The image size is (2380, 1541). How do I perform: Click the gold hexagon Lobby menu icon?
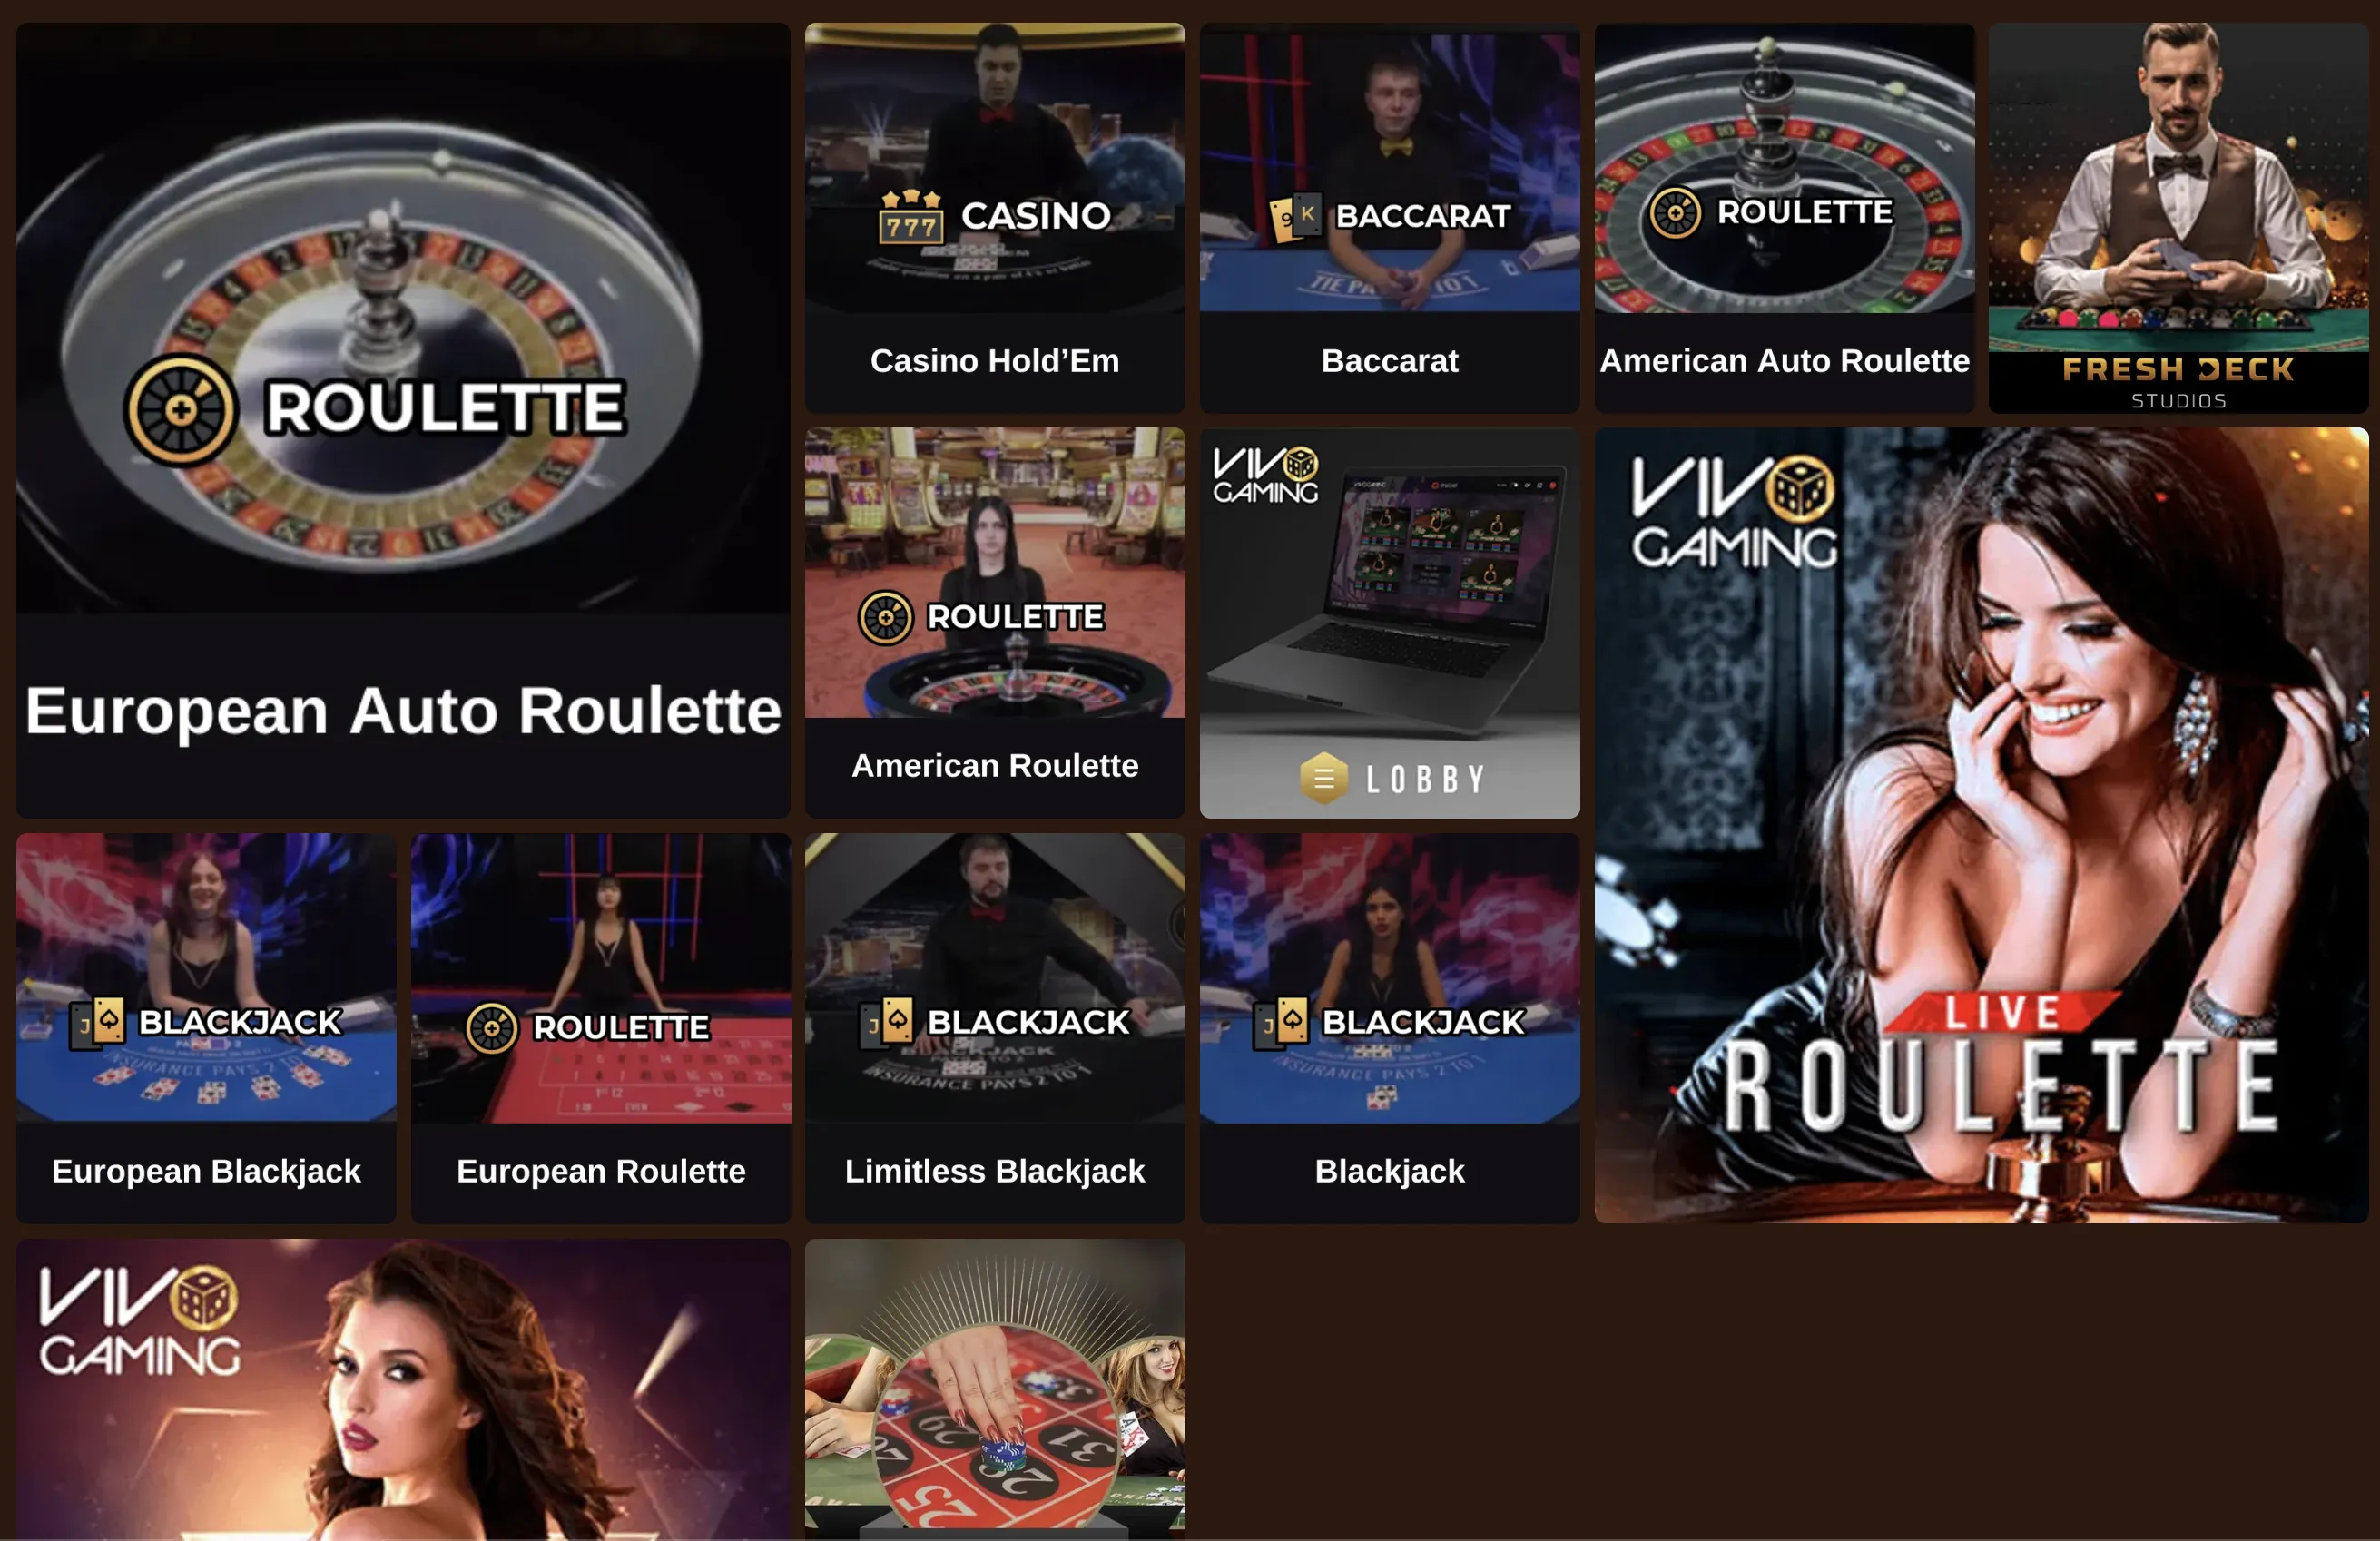(1324, 778)
